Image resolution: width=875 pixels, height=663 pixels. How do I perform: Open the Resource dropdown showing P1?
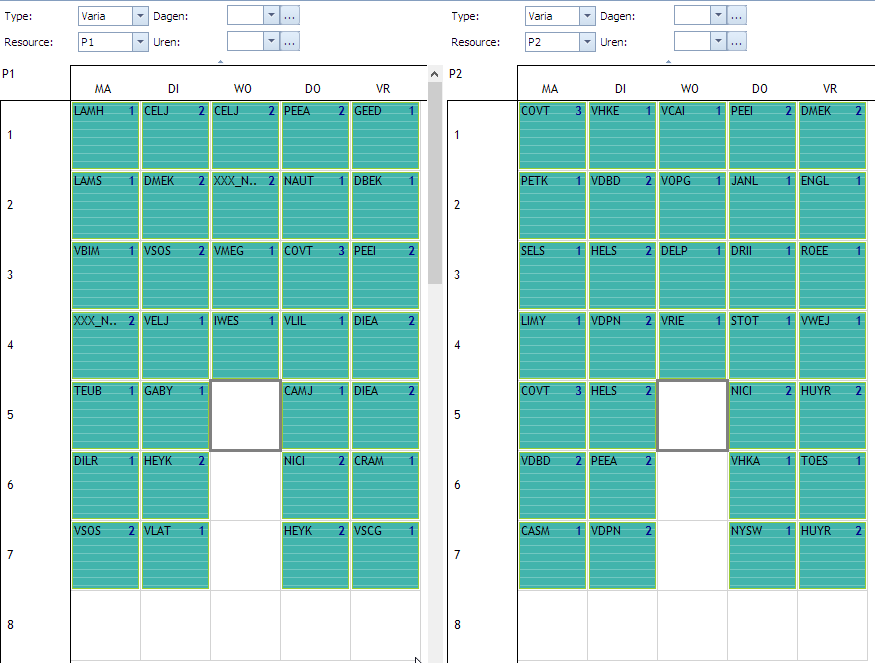tap(140, 42)
